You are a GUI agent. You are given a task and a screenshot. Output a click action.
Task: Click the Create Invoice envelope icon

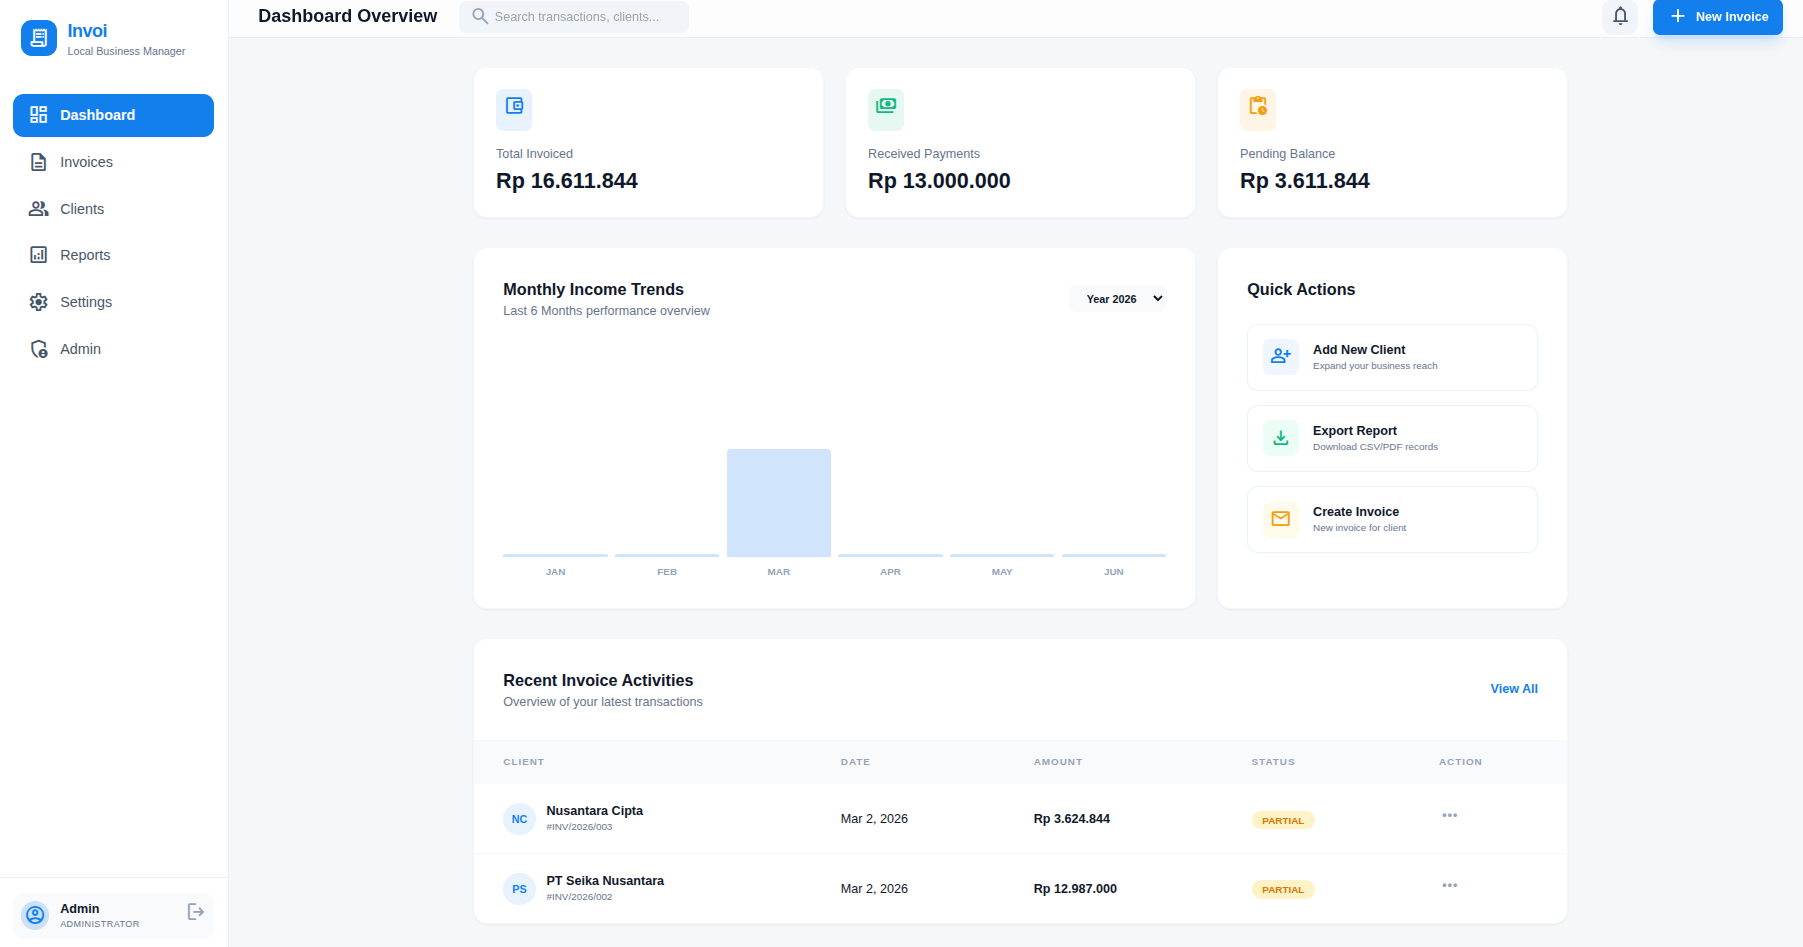[1280, 519]
